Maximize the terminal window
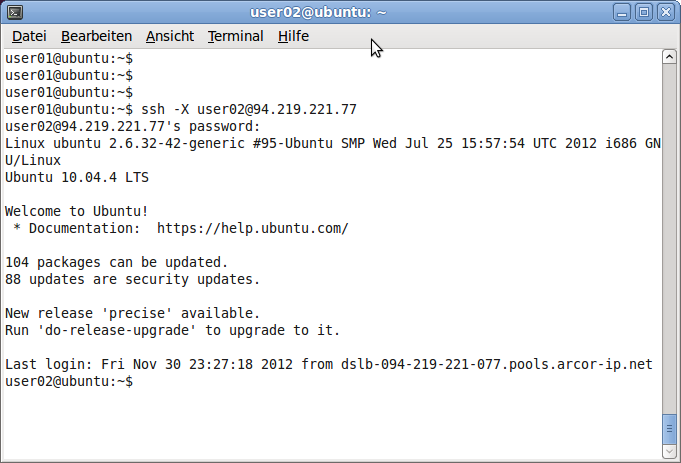Screen dimensions: 681x463 click(644, 12)
